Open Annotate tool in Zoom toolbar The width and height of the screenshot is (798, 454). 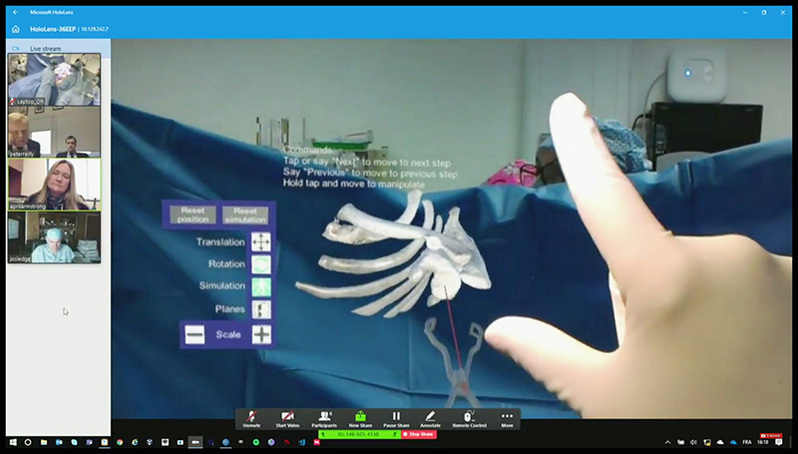(430, 419)
